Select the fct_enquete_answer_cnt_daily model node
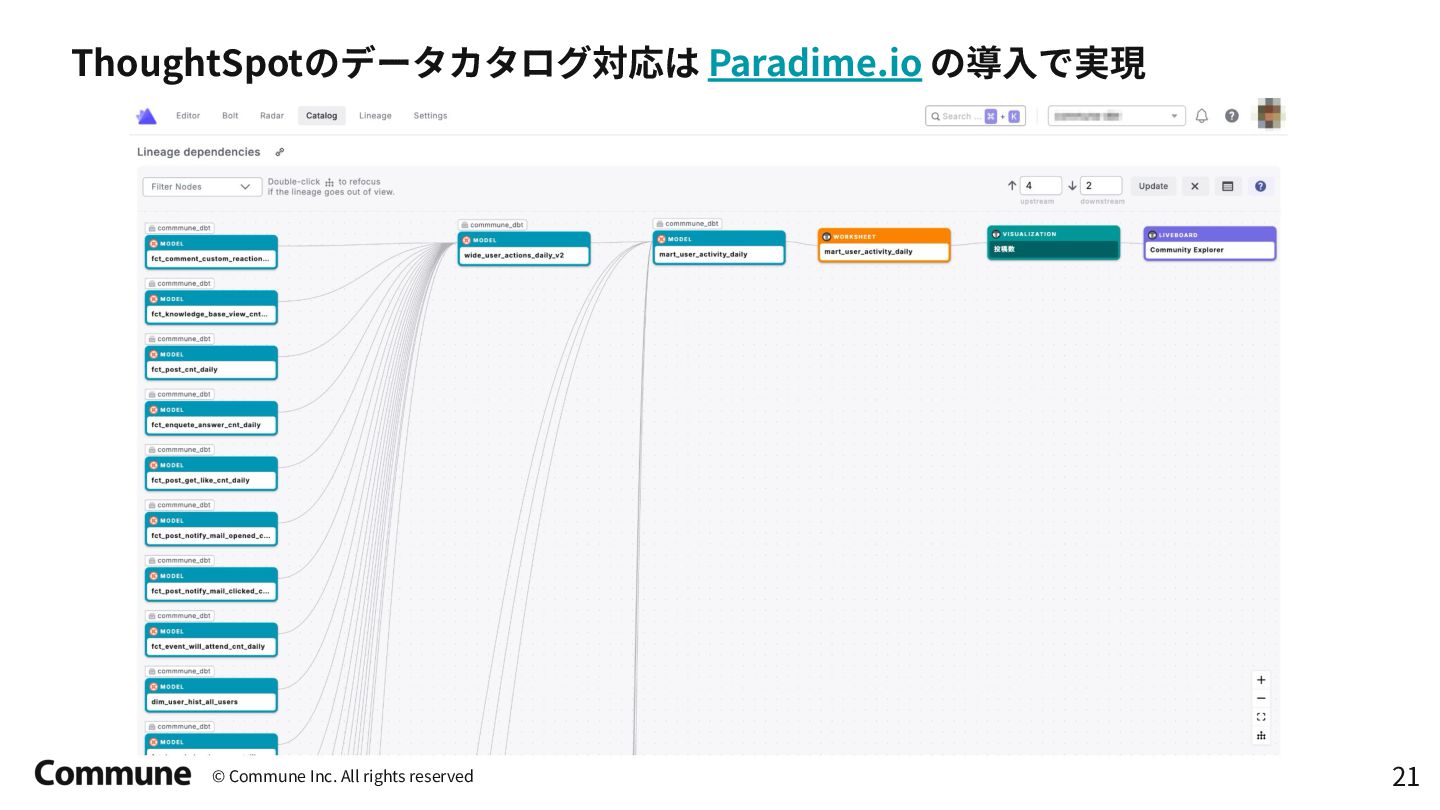This screenshot has width=1440, height=810. tap(211, 418)
